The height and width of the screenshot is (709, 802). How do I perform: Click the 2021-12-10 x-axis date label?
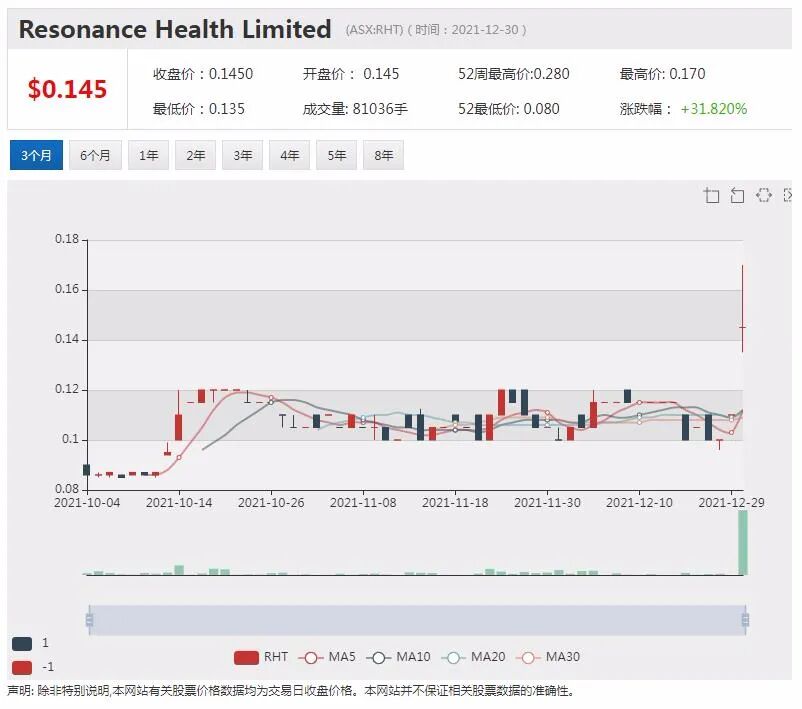point(639,502)
